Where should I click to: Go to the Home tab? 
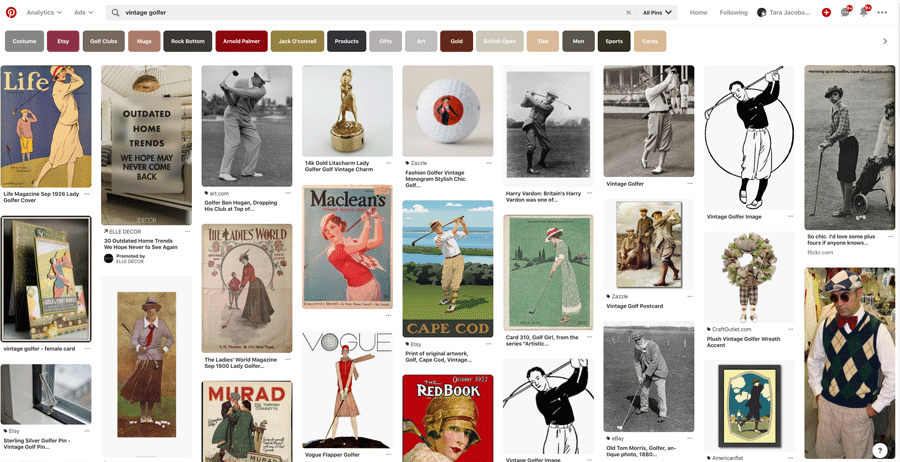pos(699,12)
